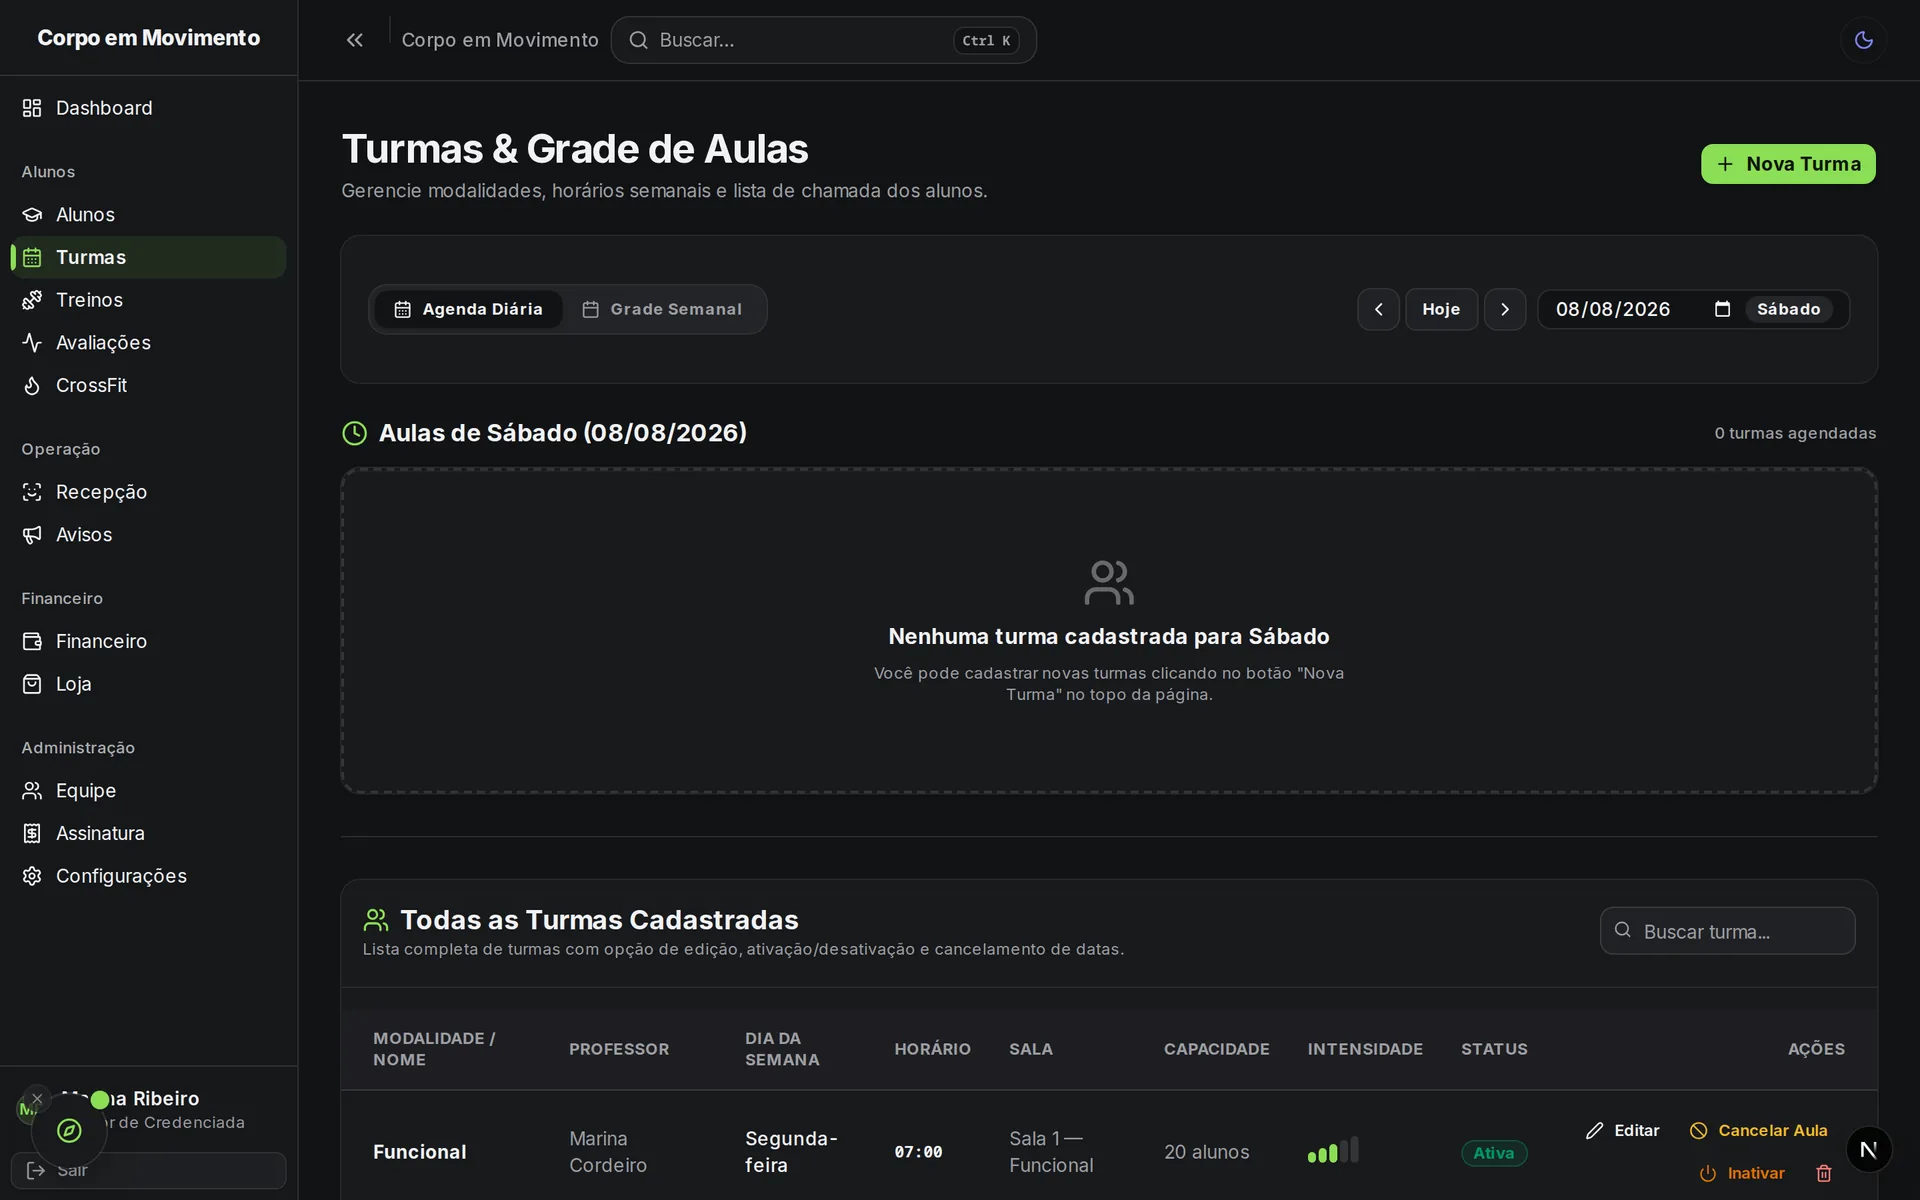The image size is (1920, 1200).
Task: Click the Turmas calendar icon in sidebar
Action: point(32,257)
